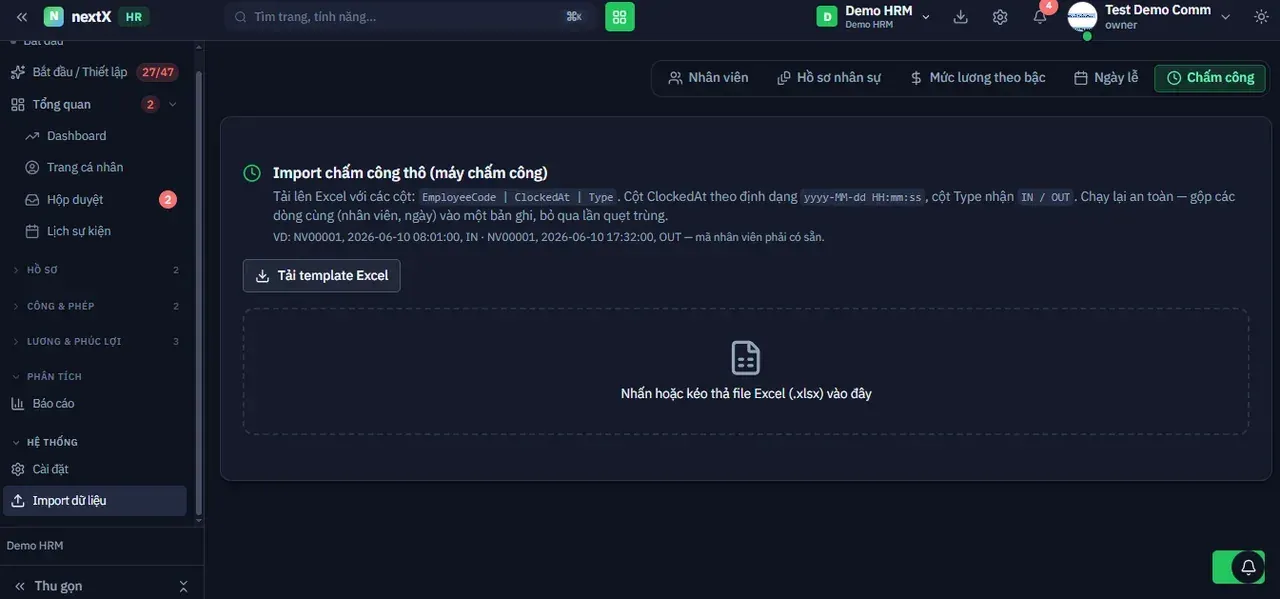The height and width of the screenshot is (599, 1280).
Task: Click Demo HRM label at sidebar bottom
Action: pos(35,546)
